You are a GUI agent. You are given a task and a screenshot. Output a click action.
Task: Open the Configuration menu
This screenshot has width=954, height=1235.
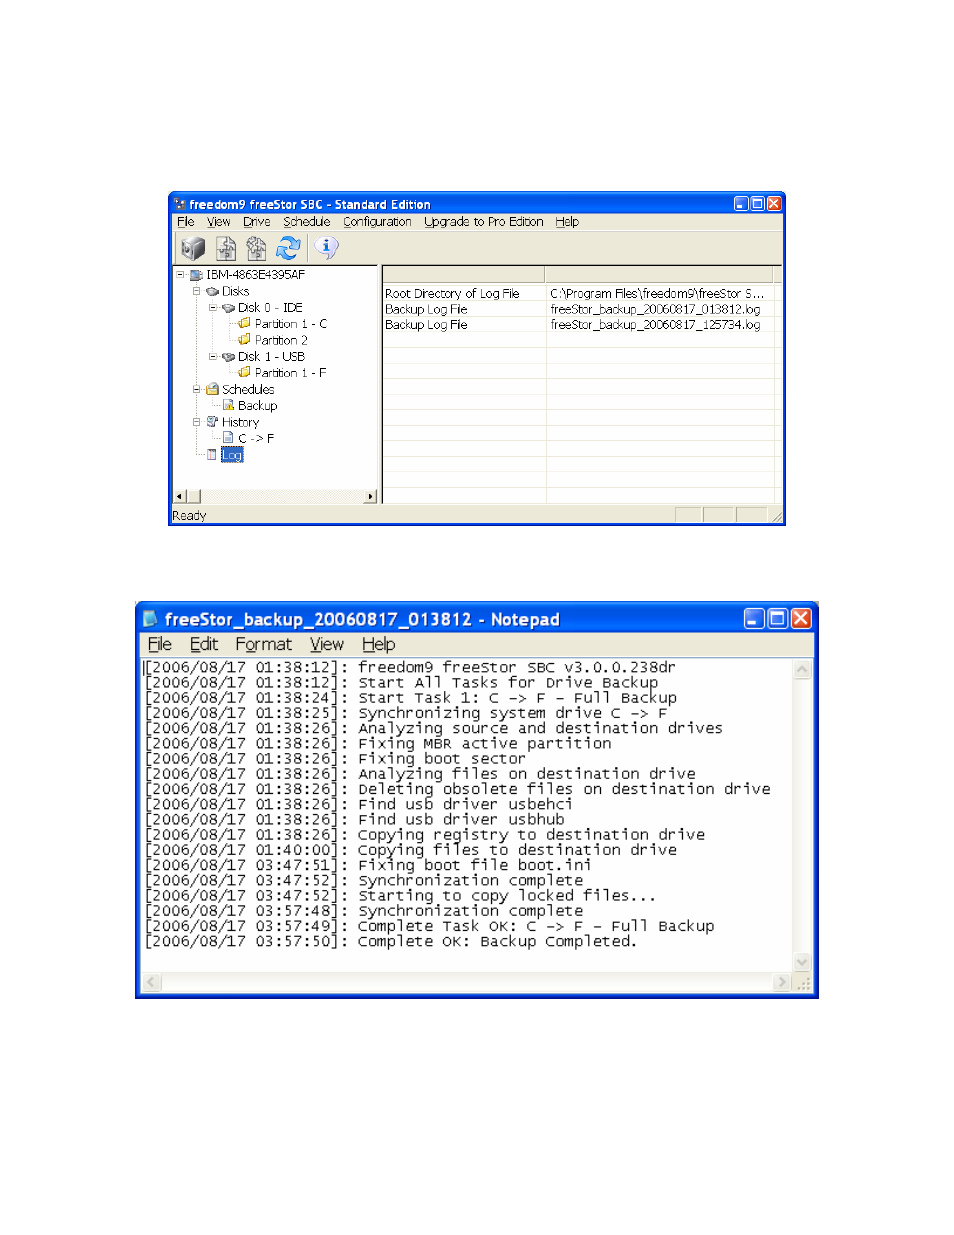click(377, 222)
